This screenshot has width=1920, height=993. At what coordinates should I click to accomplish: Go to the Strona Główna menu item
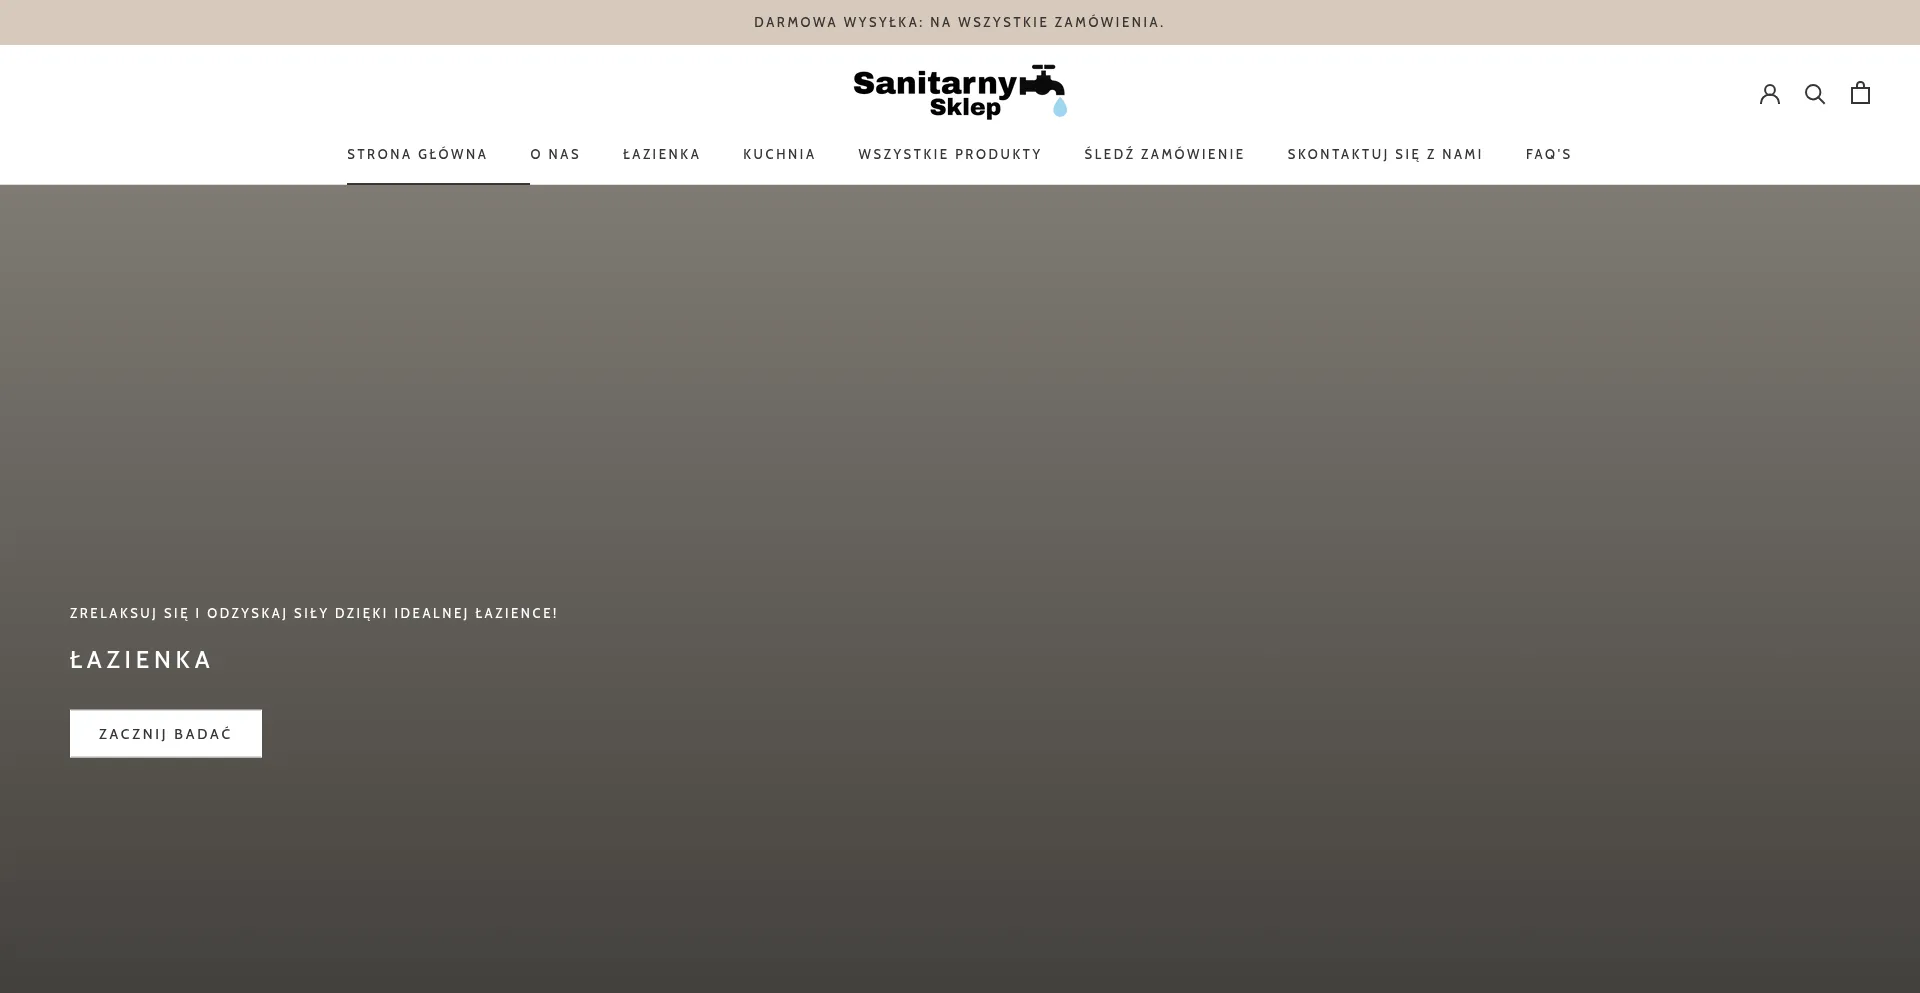(417, 154)
